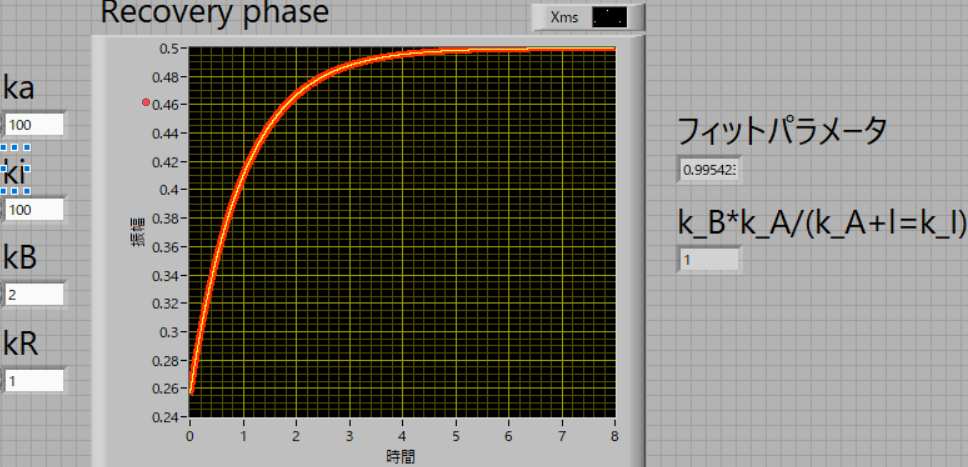Click the X-axis maximum value 8
The height and width of the screenshot is (467, 968).
click(614, 436)
